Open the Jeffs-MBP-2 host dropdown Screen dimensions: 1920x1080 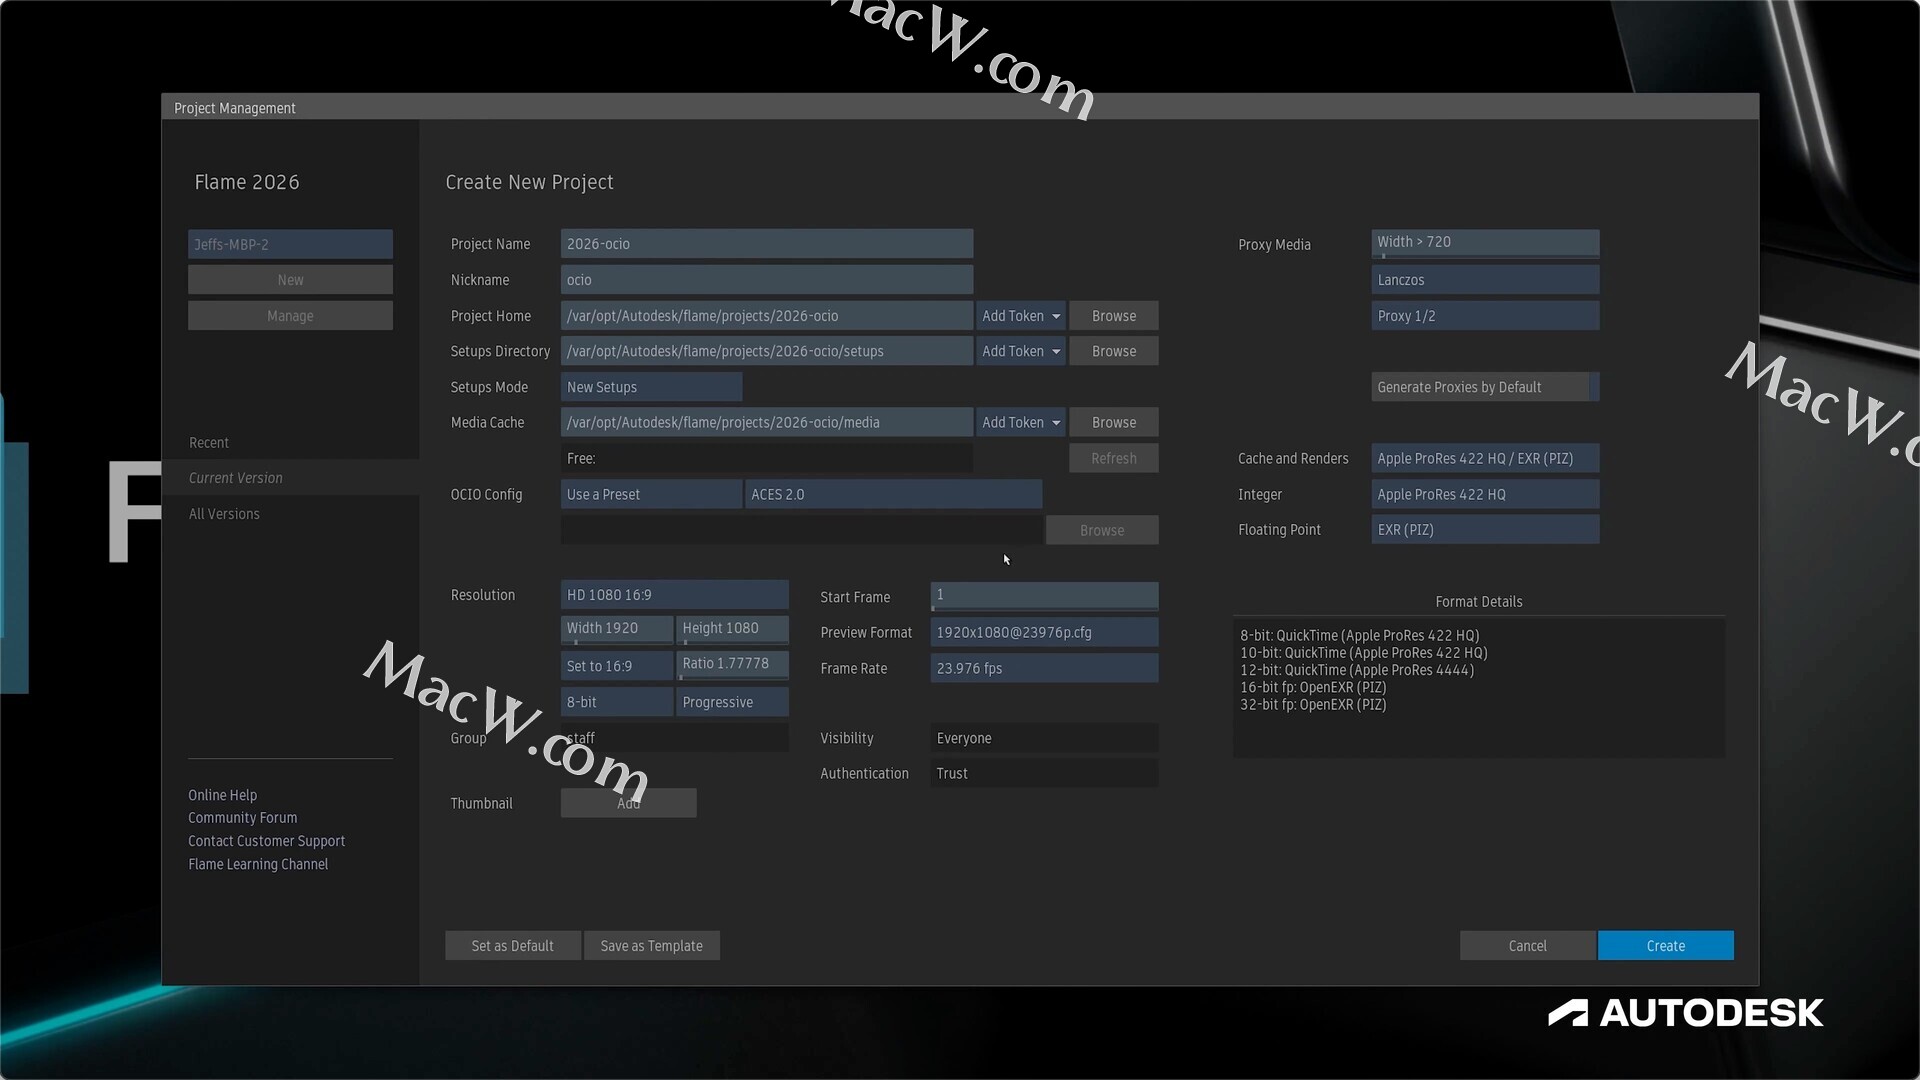pyautogui.click(x=290, y=244)
